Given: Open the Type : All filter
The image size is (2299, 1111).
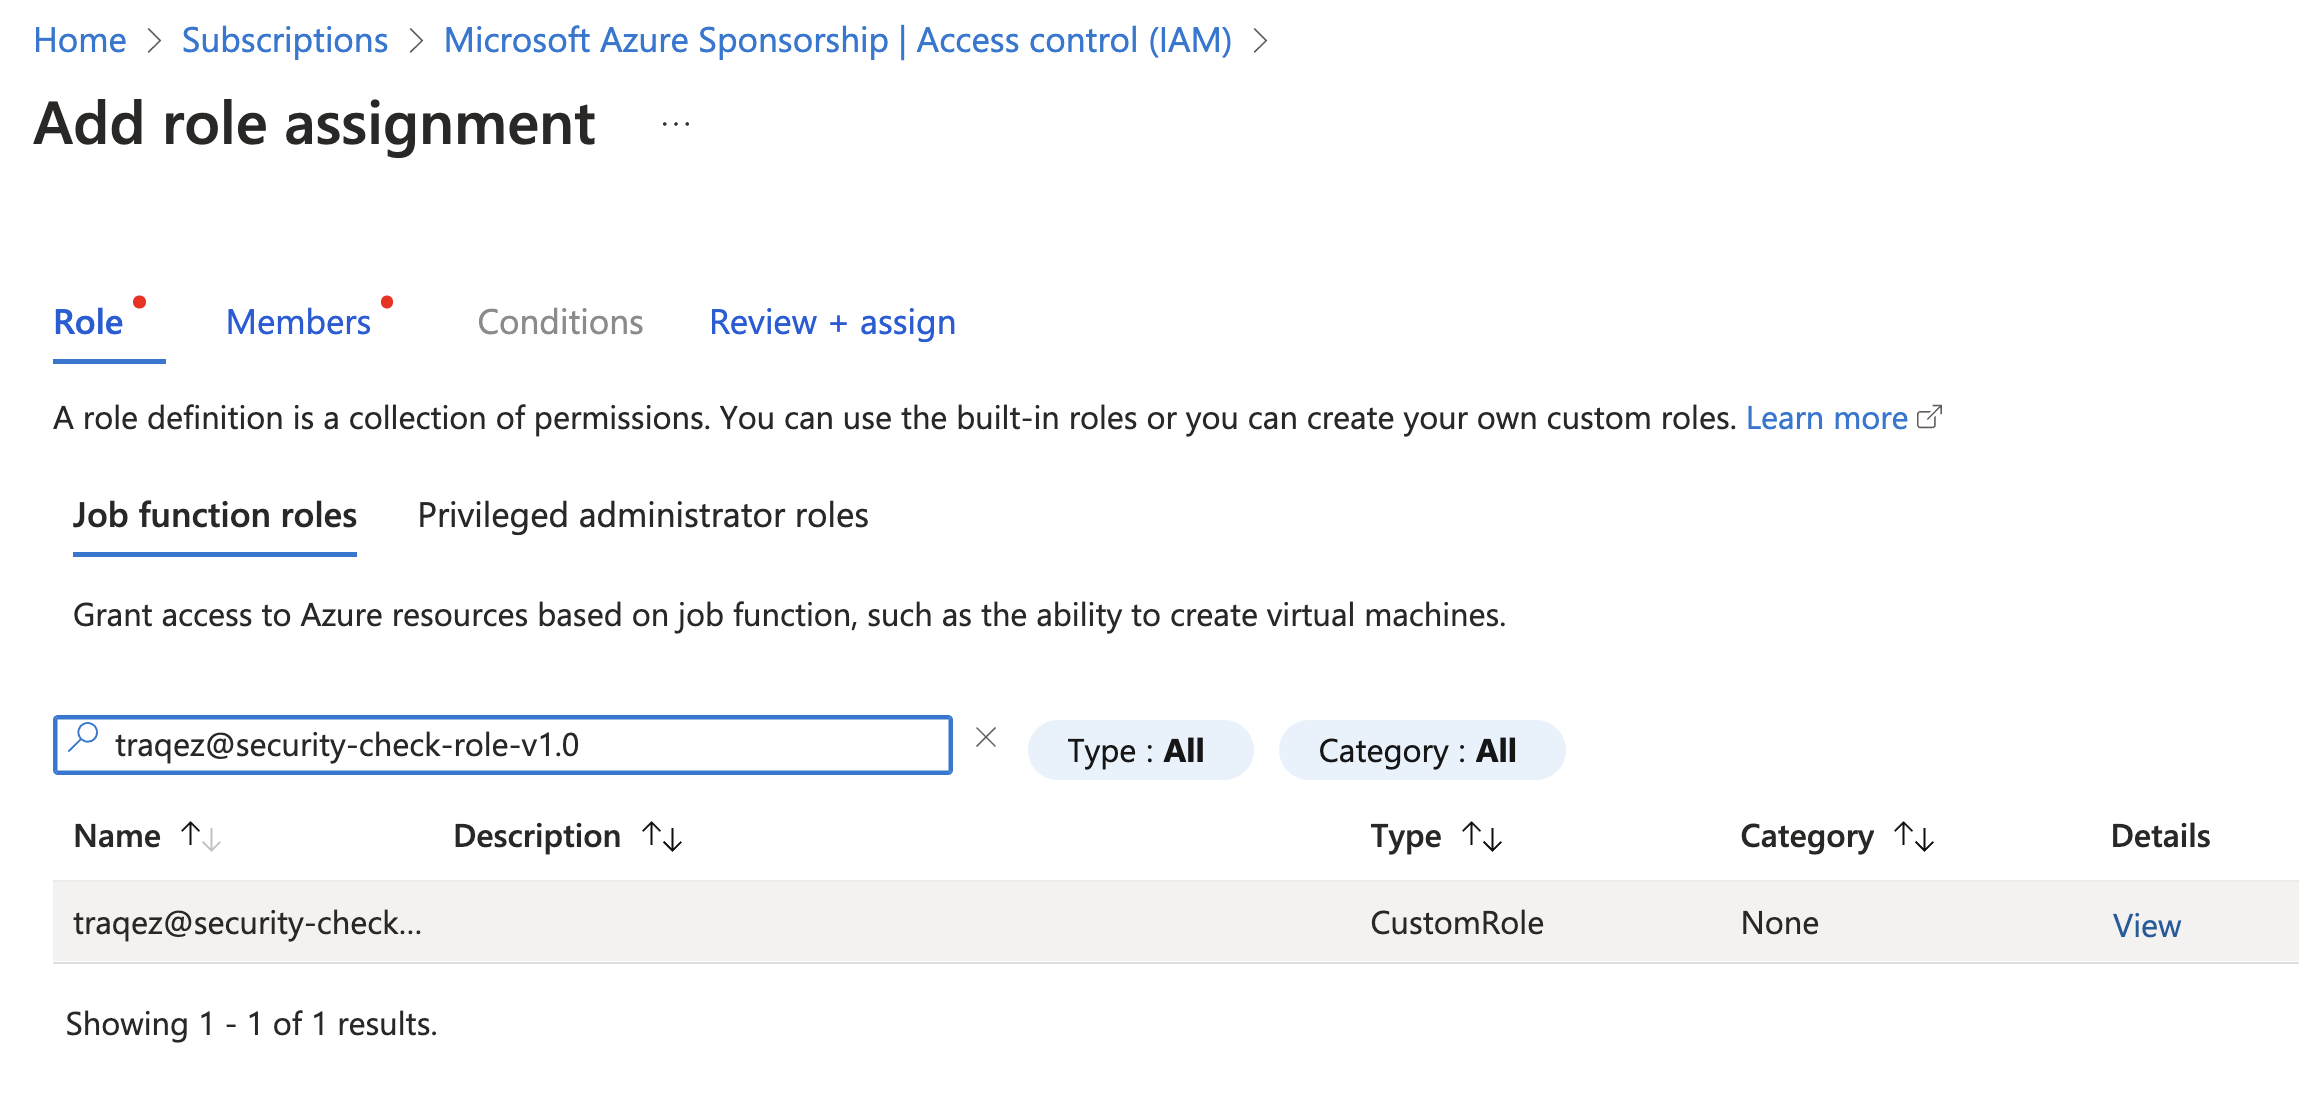Looking at the screenshot, I should 1139,750.
